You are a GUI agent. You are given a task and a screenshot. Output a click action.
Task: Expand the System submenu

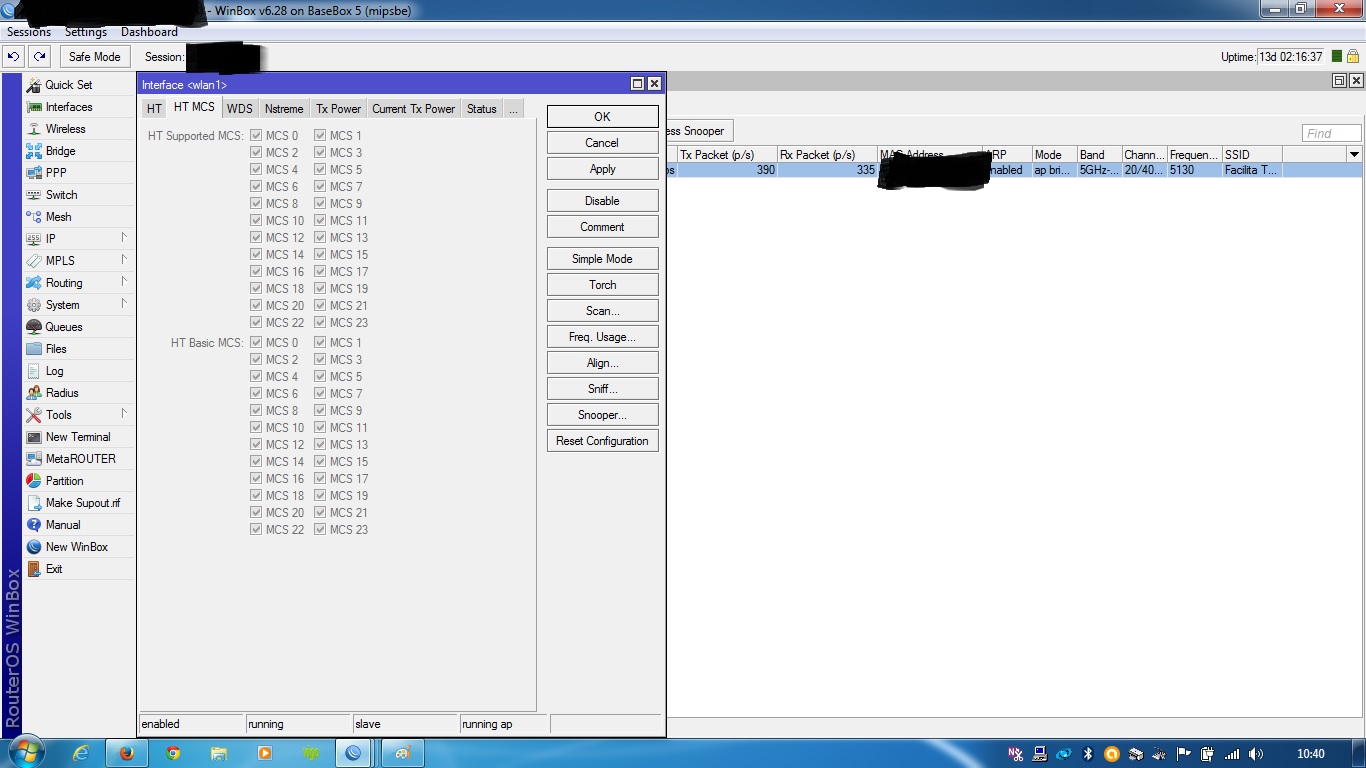click(124, 304)
